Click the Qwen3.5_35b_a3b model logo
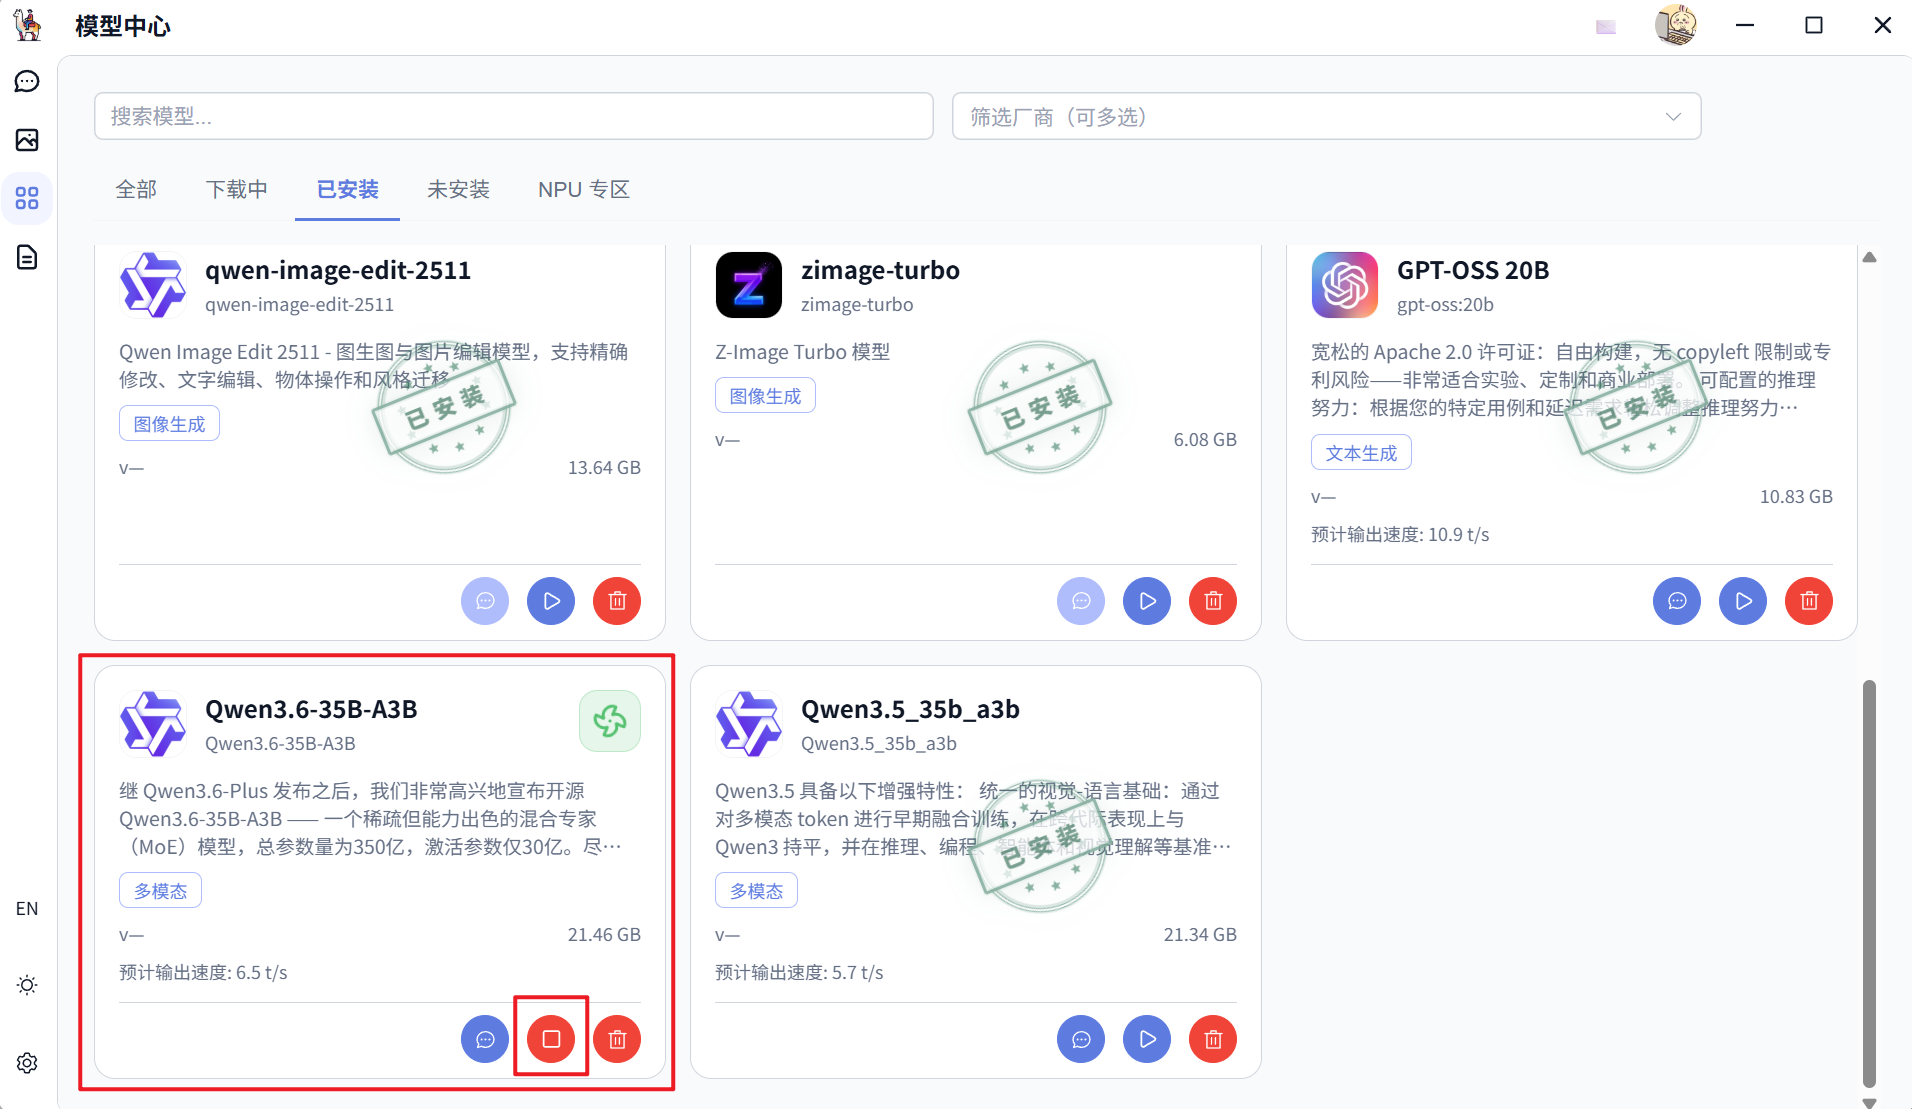This screenshot has height=1109, width=1912. 748,724
